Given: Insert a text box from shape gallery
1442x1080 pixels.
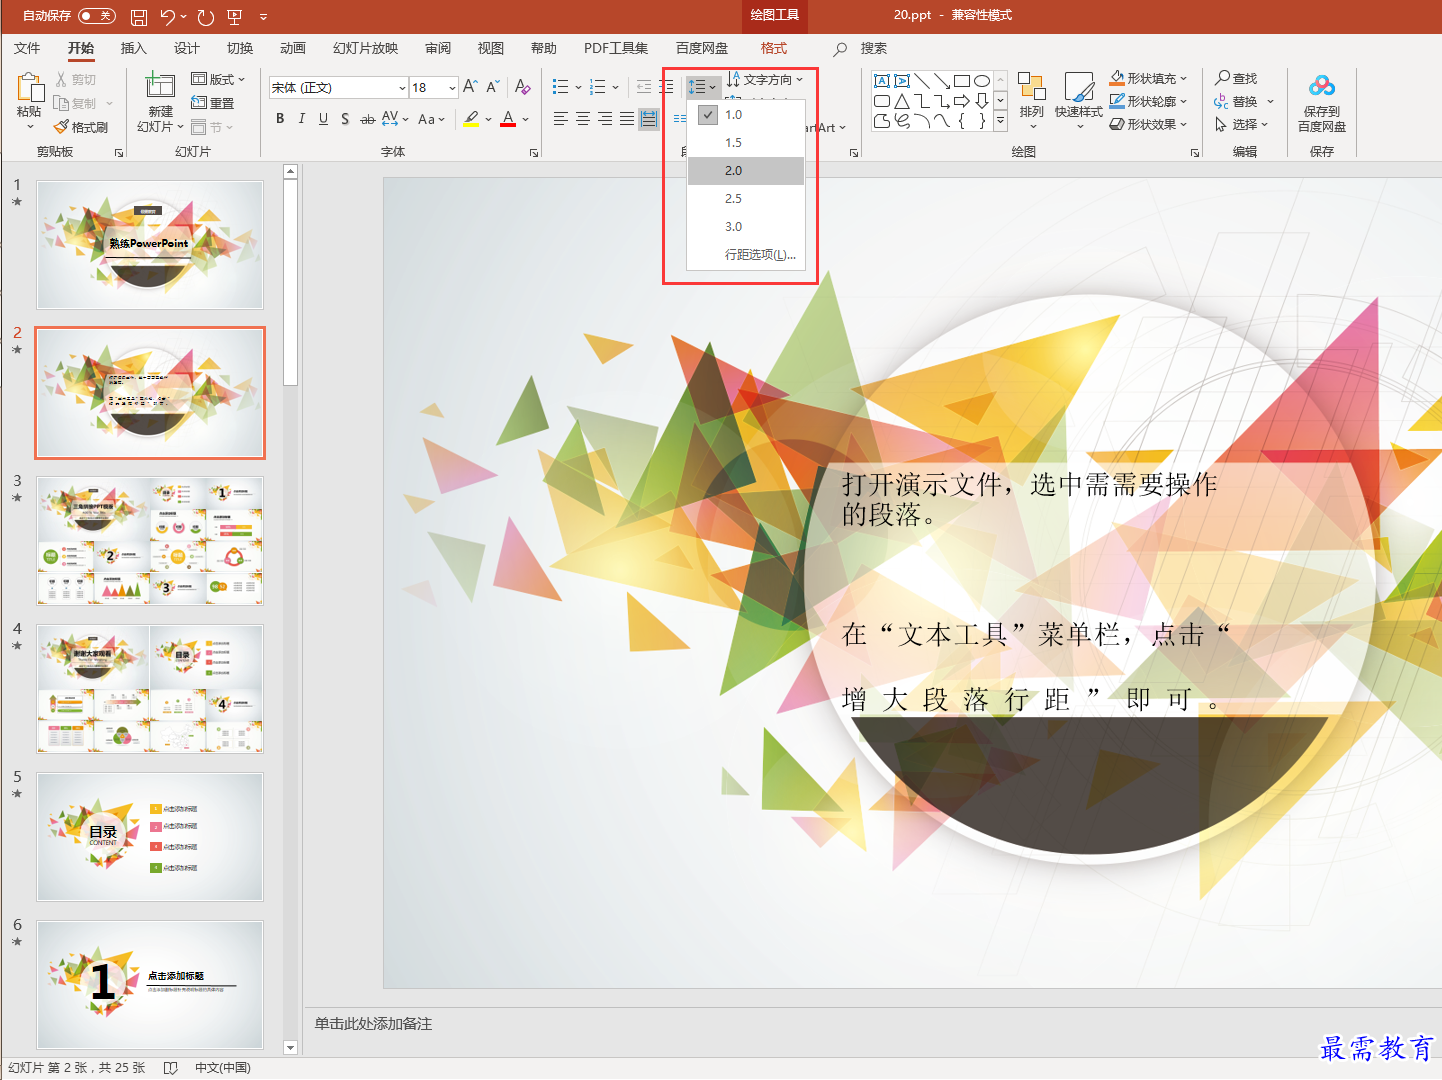Looking at the screenshot, I should coord(882,81).
